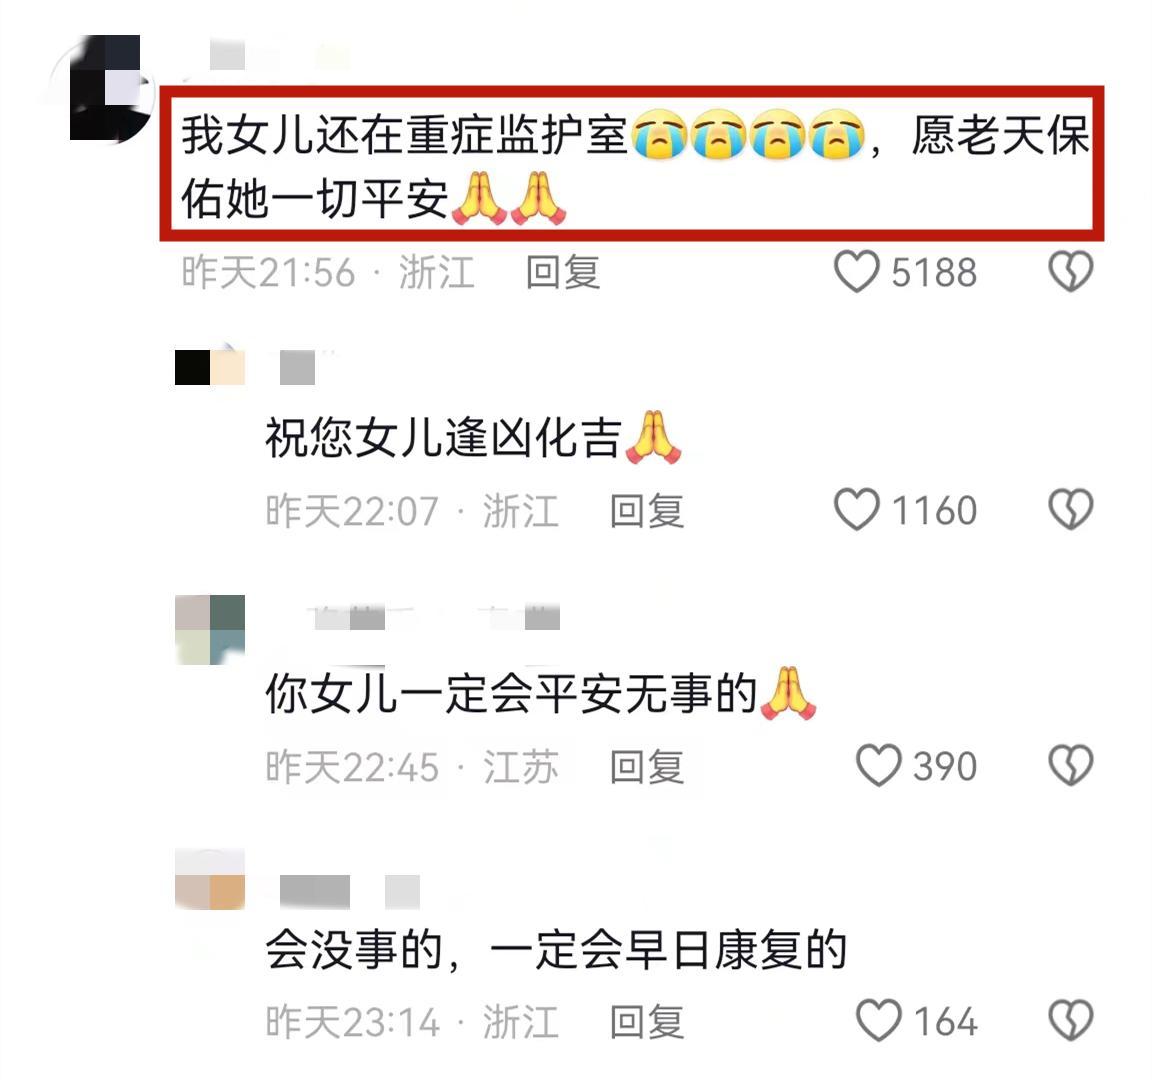Dislike the comment posted at 23:14
Screen dimensions: 1152x1080
pyautogui.click(x=1070, y=1020)
